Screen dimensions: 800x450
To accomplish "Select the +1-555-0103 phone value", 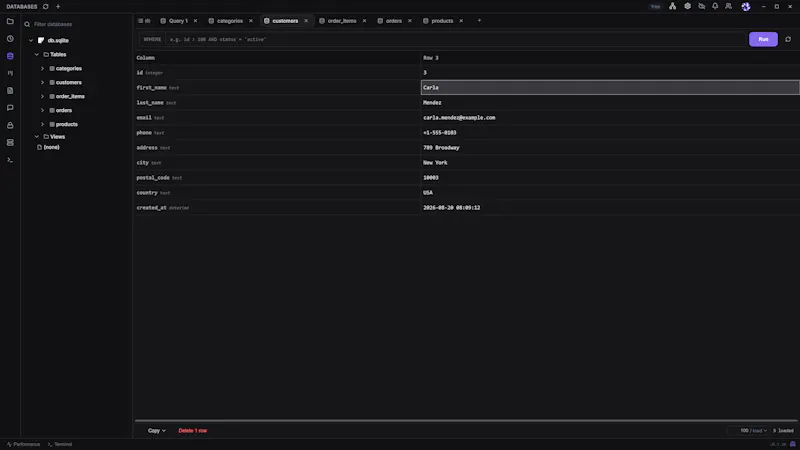I will pos(440,133).
